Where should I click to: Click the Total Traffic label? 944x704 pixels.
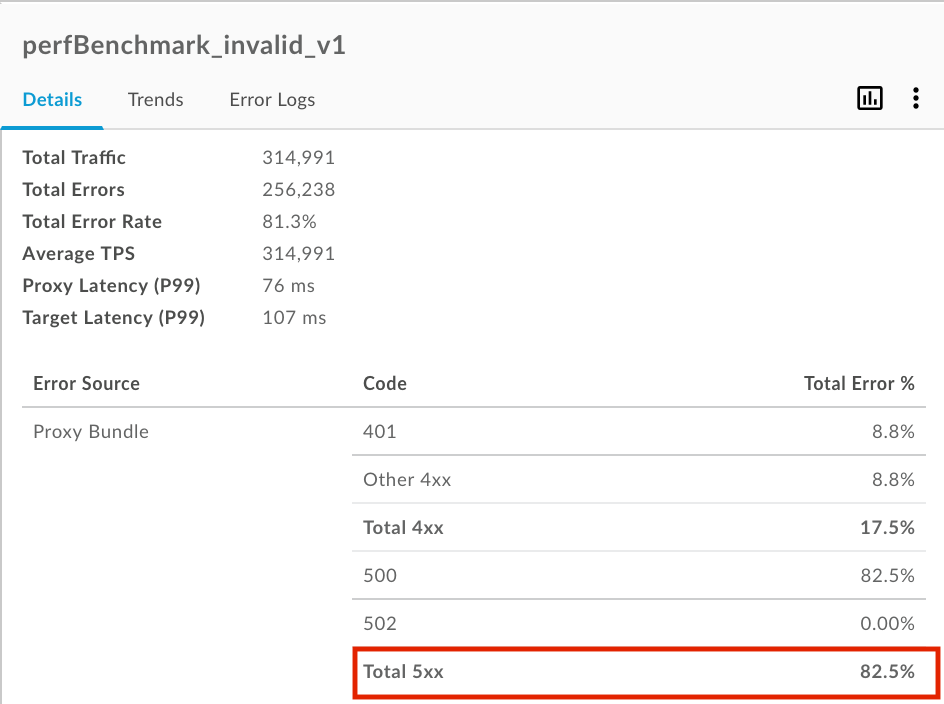point(74,158)
